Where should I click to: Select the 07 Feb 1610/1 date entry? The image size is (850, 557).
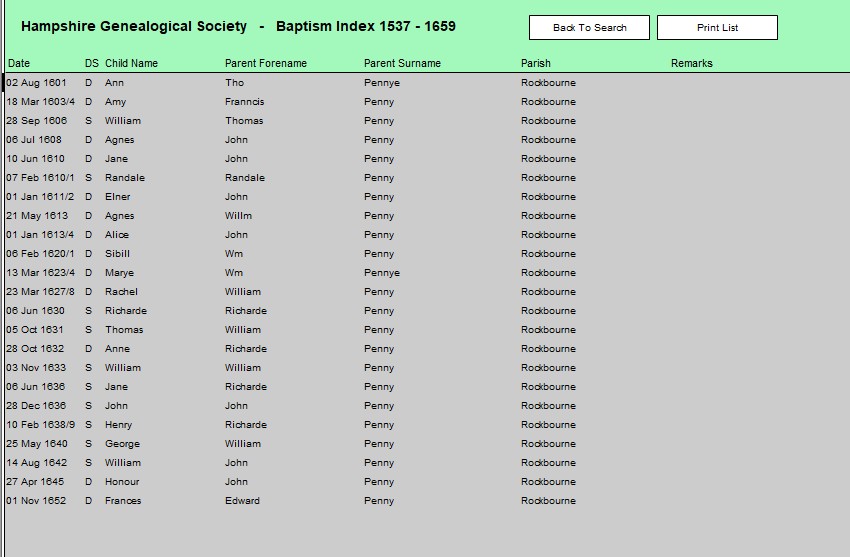coord(40,178)
